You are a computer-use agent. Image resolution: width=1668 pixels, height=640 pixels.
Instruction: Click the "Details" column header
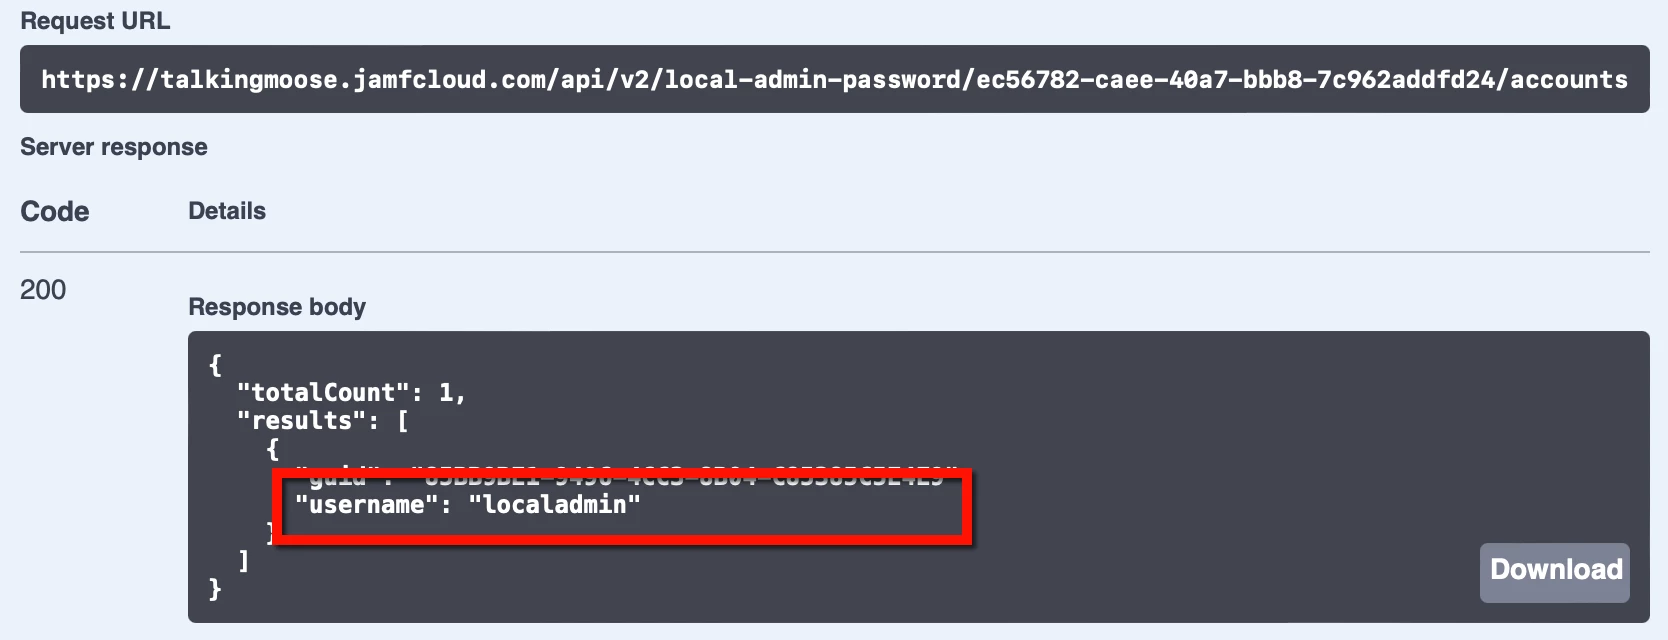coord(227,211)
